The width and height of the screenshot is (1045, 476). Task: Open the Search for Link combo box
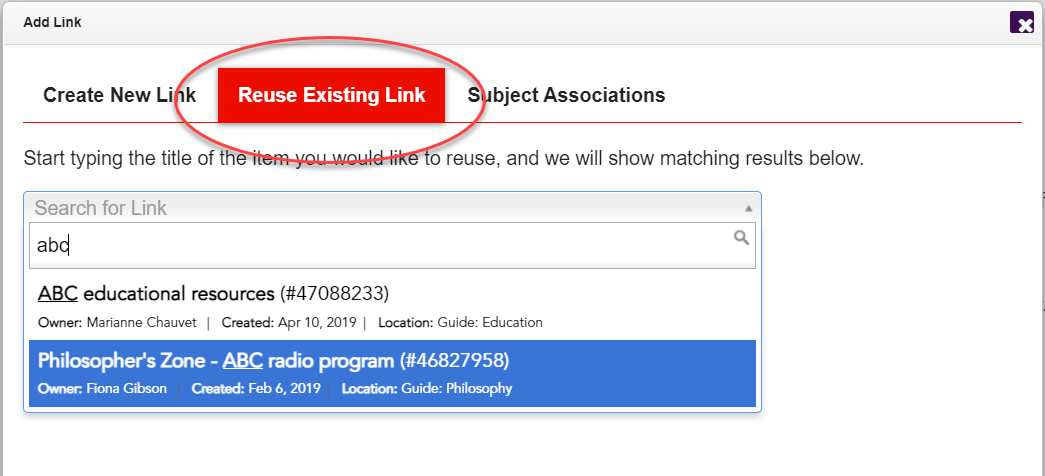390,208
